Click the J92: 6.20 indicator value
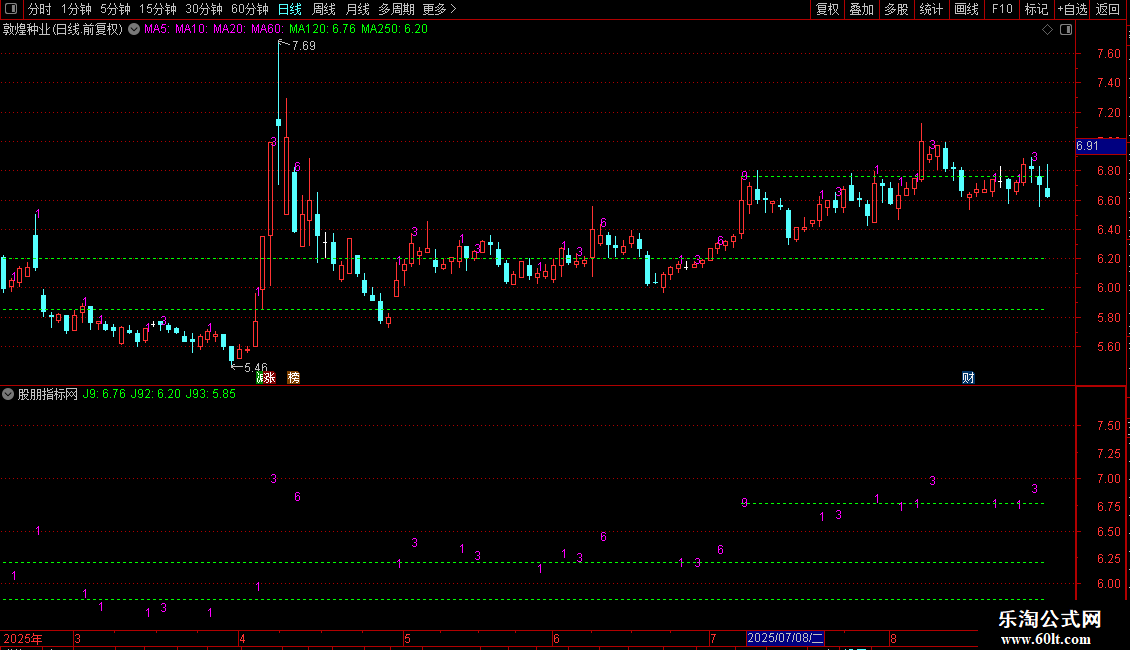 (156, 394)
